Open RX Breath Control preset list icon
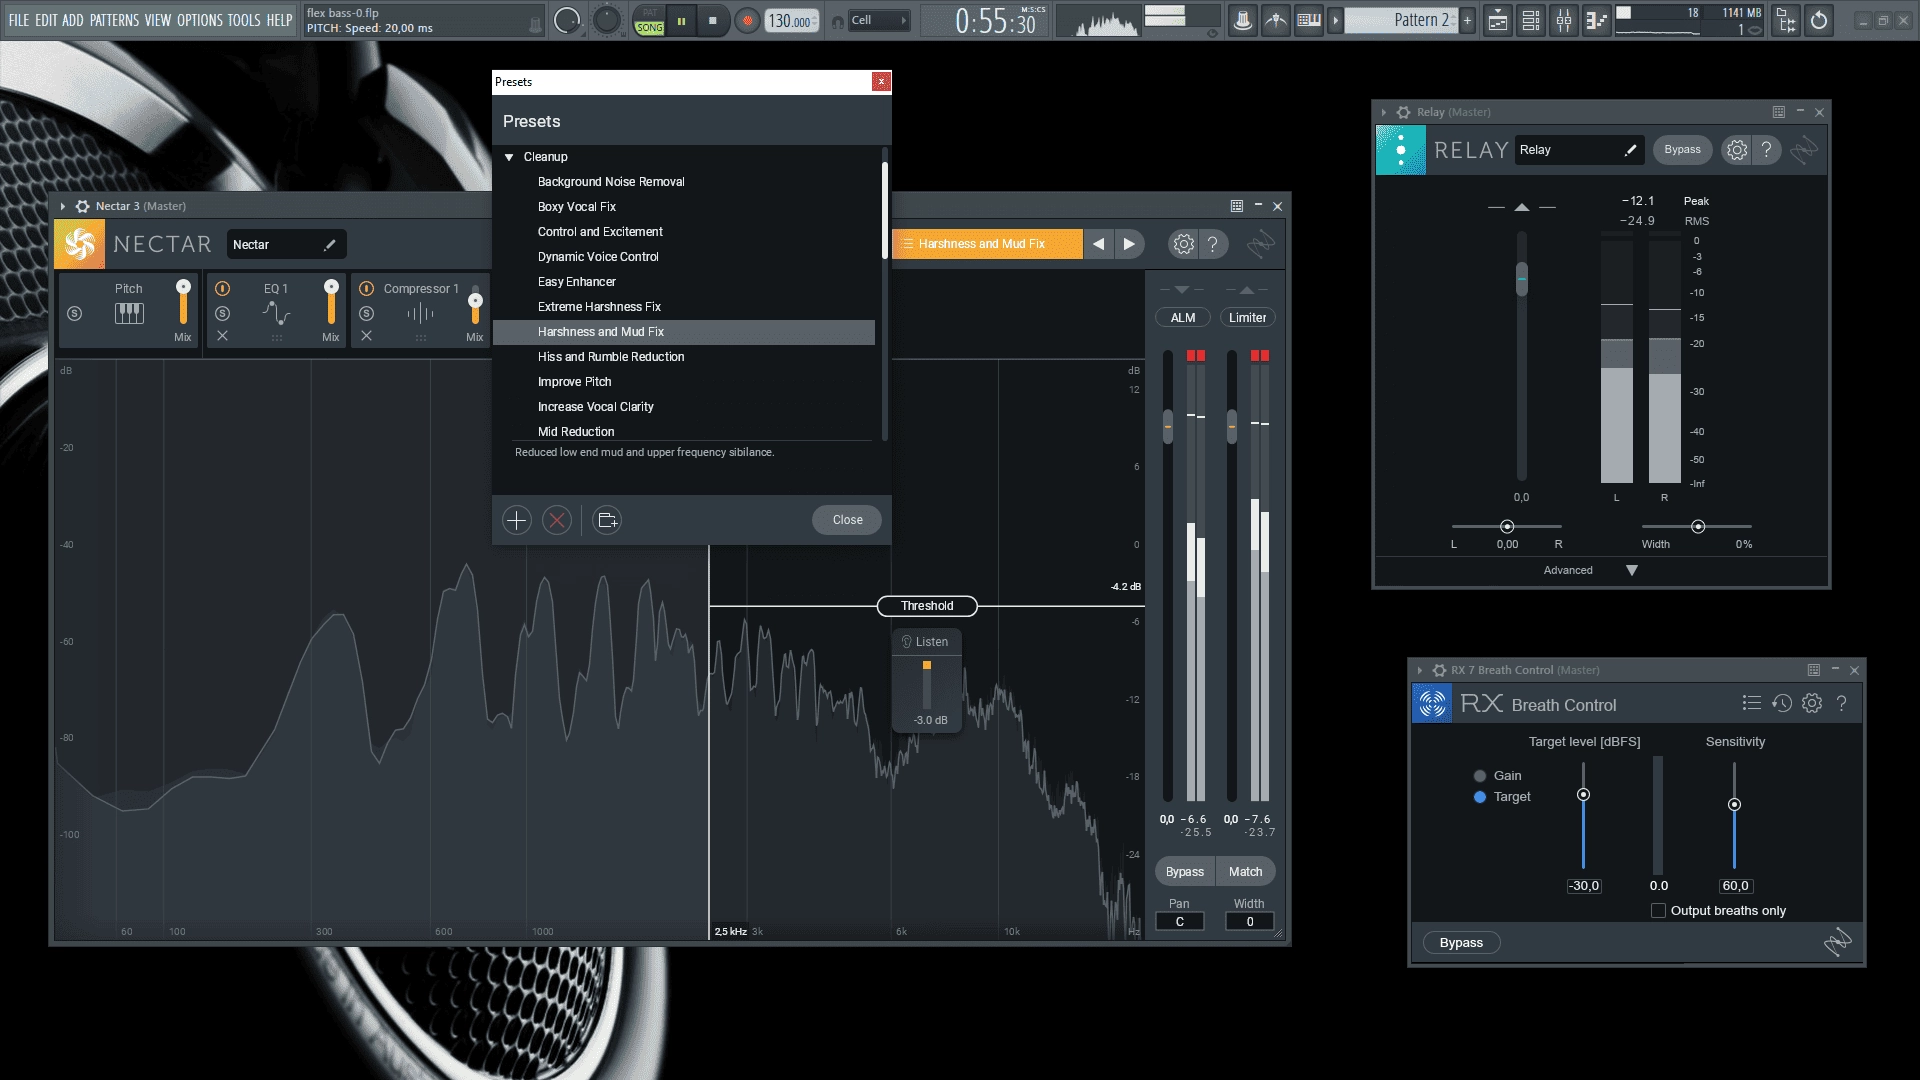Viewport: 1920px width, 1080px height. [1751, 704]
